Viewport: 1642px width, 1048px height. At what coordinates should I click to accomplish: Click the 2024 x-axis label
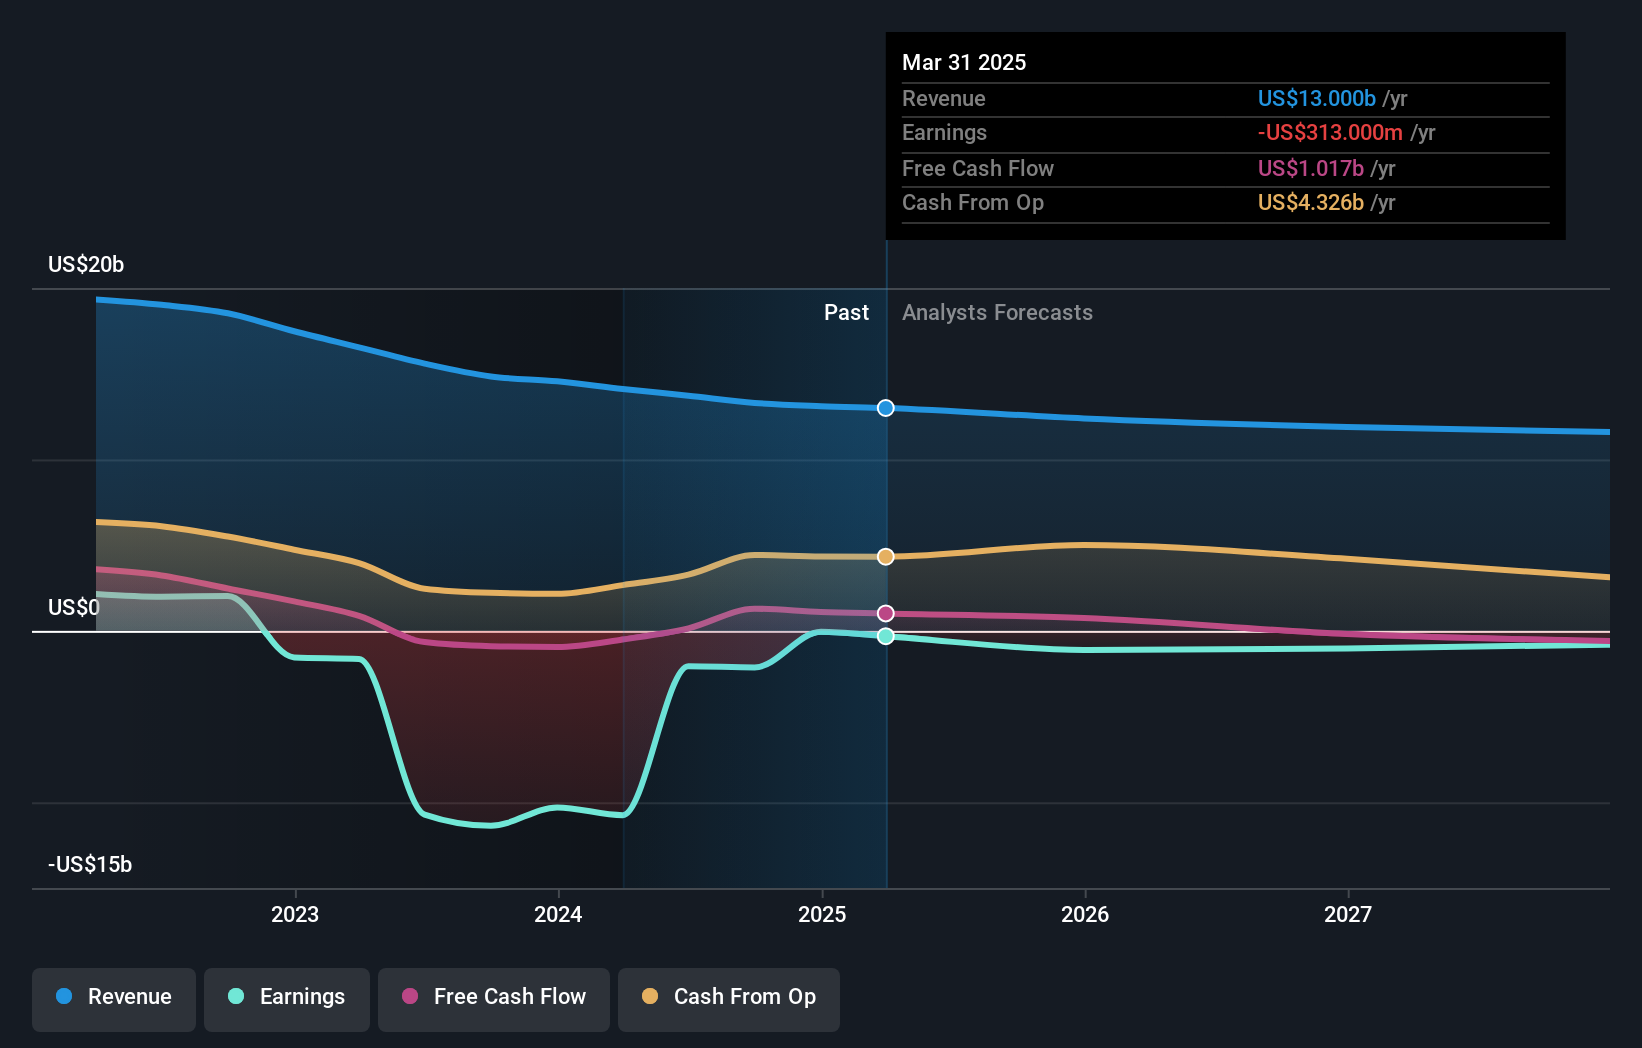click(558, 914)
